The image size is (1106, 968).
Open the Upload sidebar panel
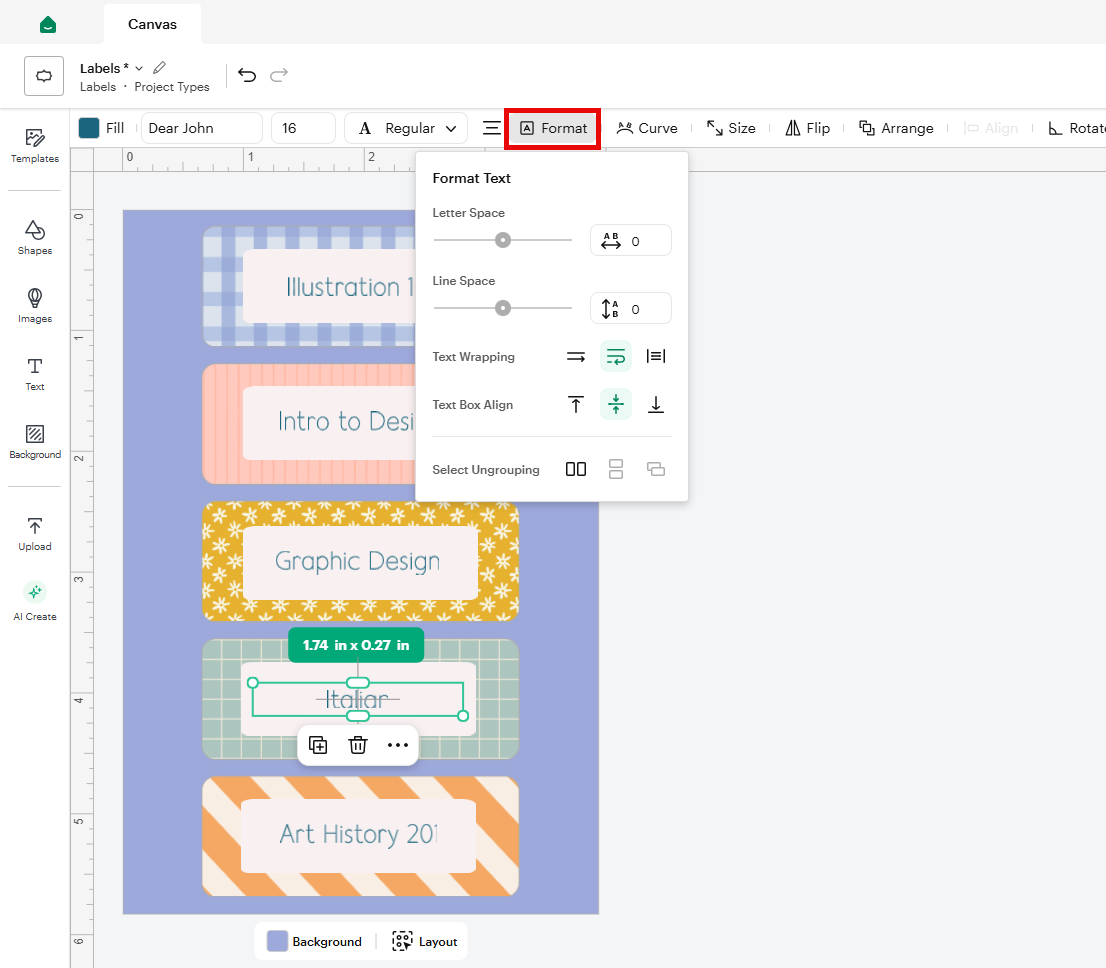(x=35, y=534)
